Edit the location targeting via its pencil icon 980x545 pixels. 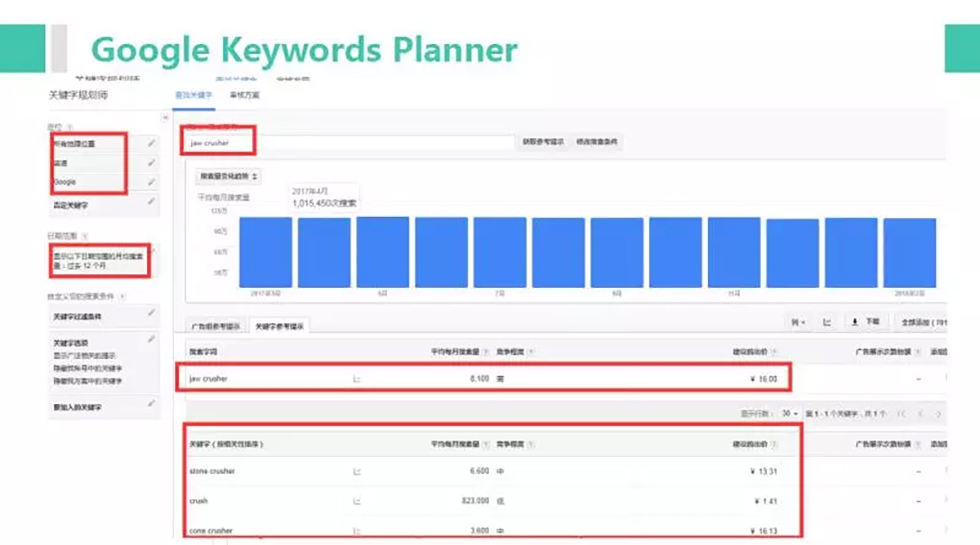pyautogui.click(x=151, y=144)
